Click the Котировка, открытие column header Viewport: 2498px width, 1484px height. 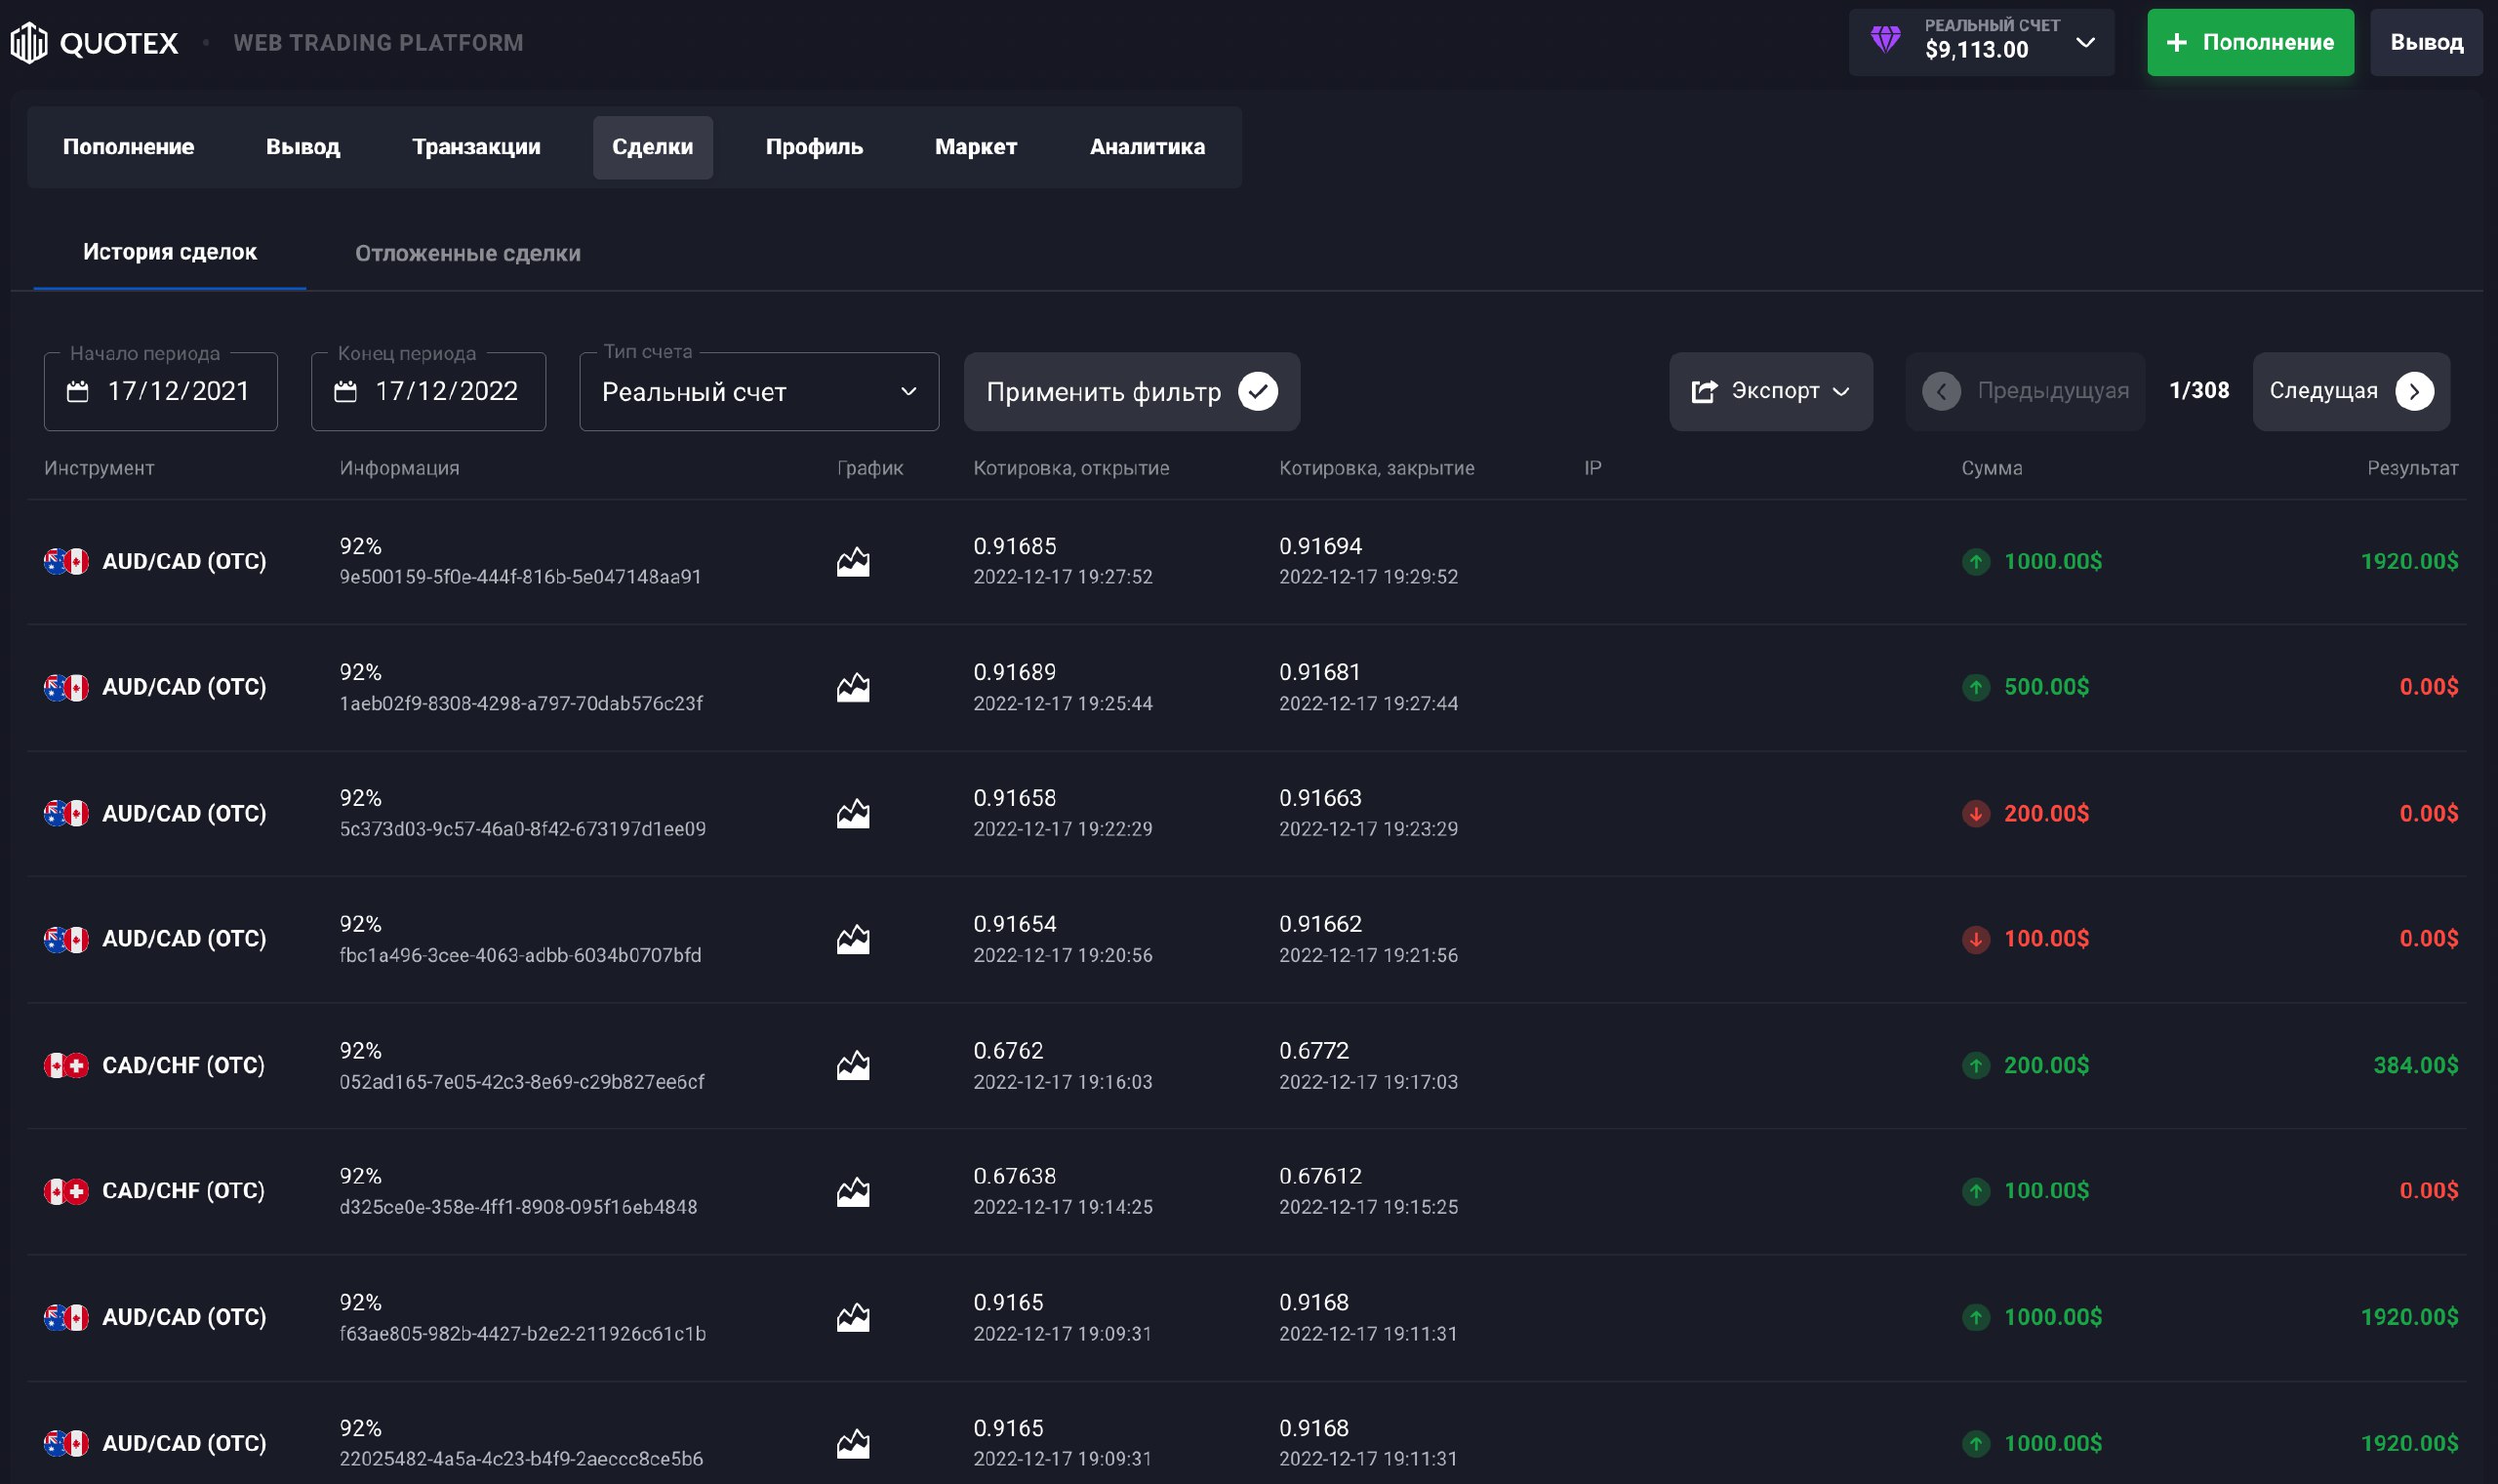click(1071, 468)
